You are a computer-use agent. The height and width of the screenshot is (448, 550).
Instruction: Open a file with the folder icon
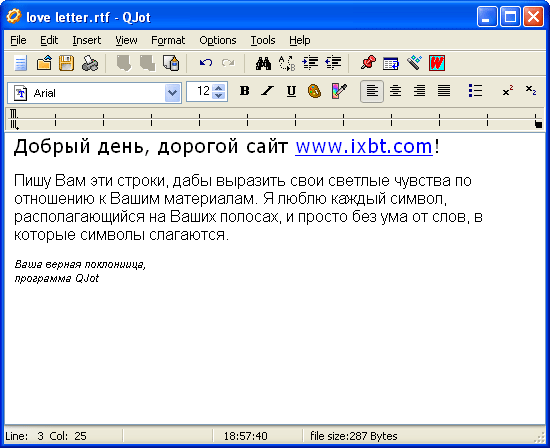pyautogui.click(x=44, y=63)
